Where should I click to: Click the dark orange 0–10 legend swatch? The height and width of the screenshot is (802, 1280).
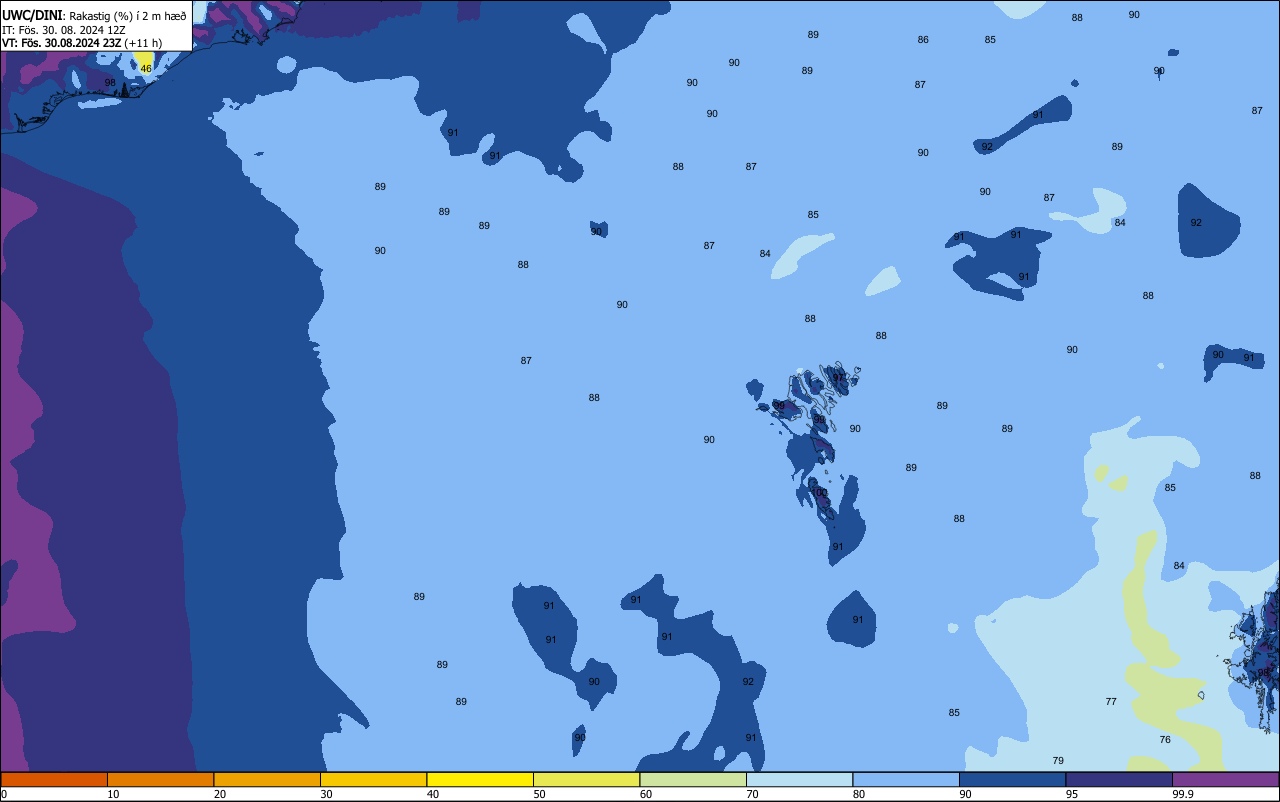pos(54,779)
